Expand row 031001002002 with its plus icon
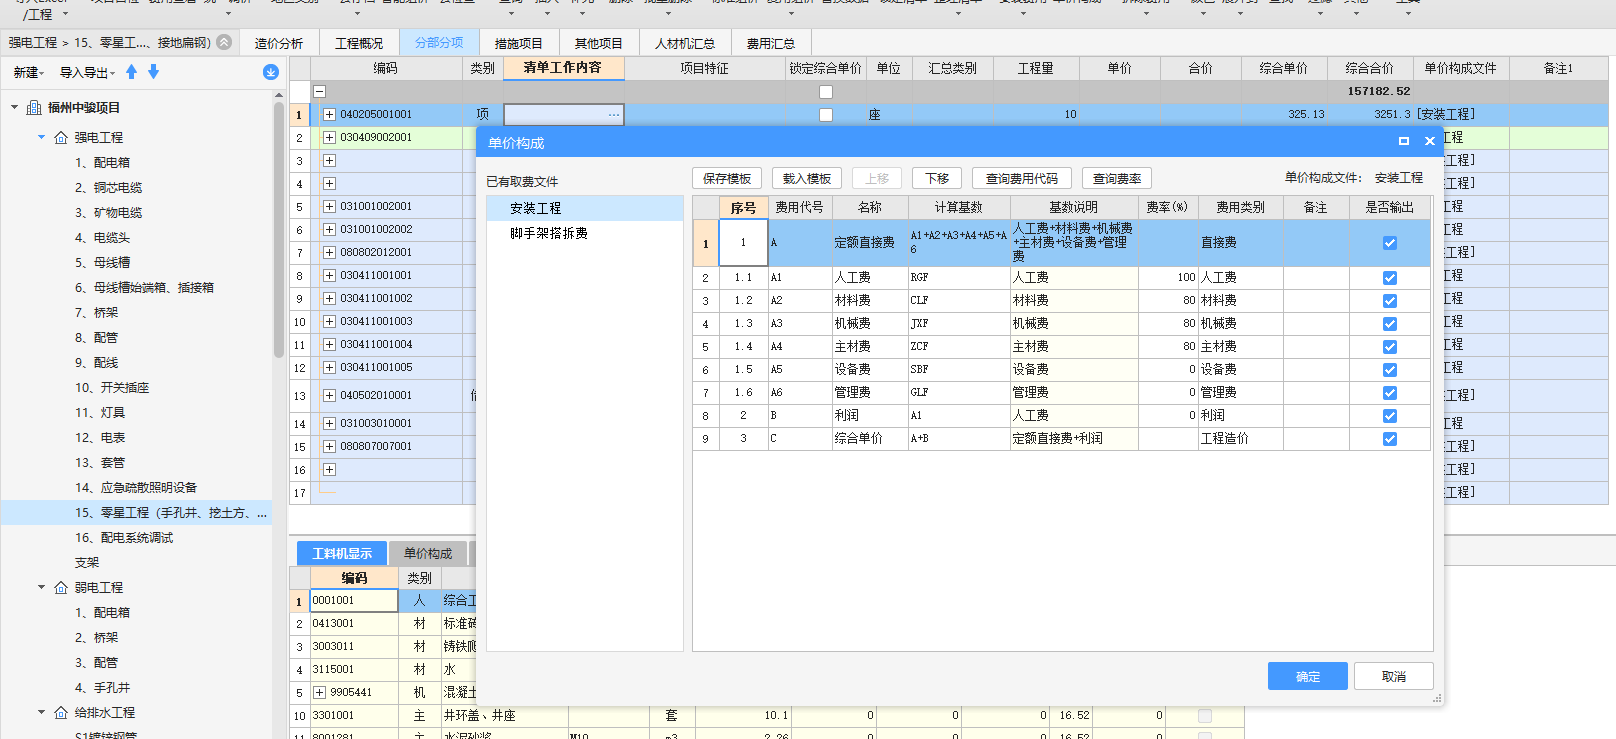 click(329, 230)
